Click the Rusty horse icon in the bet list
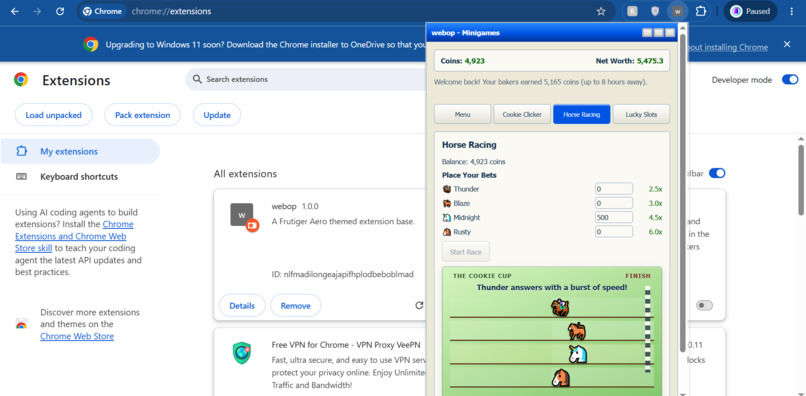This screenshot has width=806, height=396. coord(447,232)
